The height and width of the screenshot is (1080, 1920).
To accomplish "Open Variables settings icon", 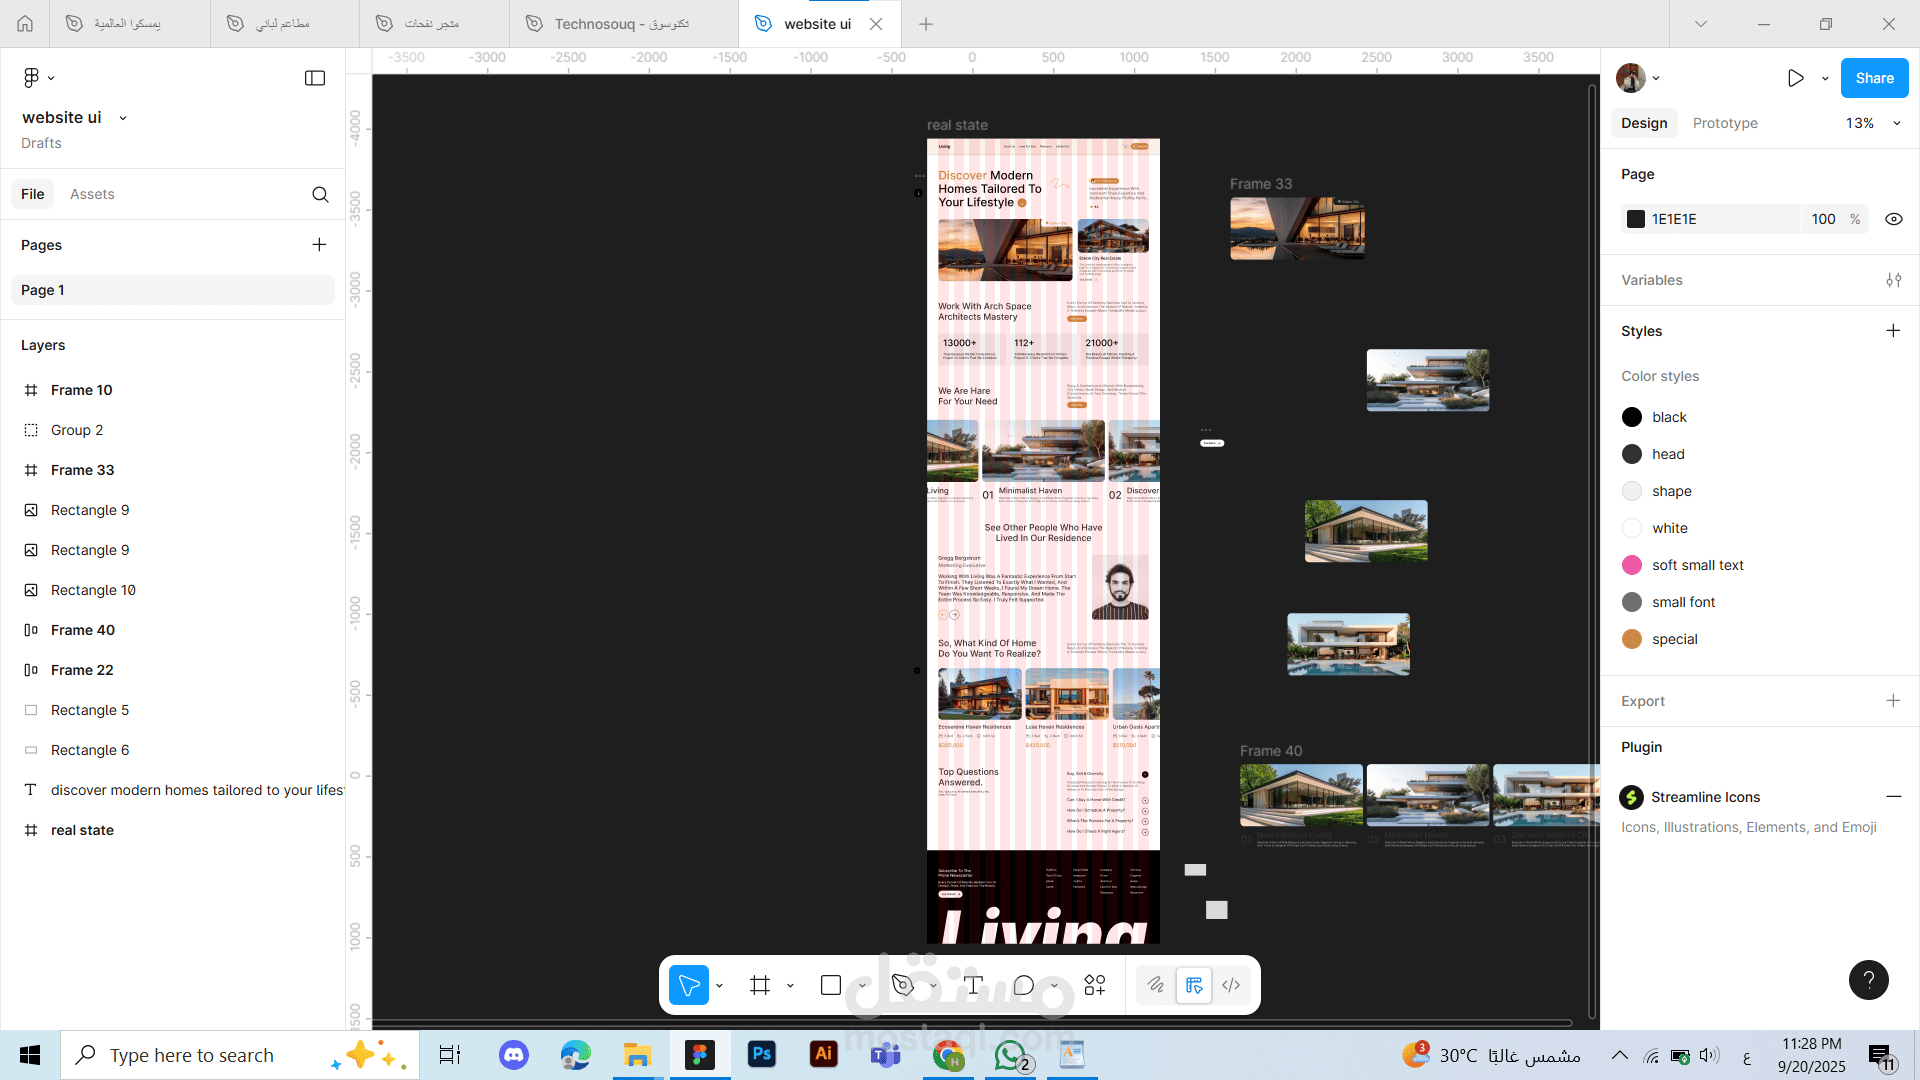I will tap(1893, 280).
